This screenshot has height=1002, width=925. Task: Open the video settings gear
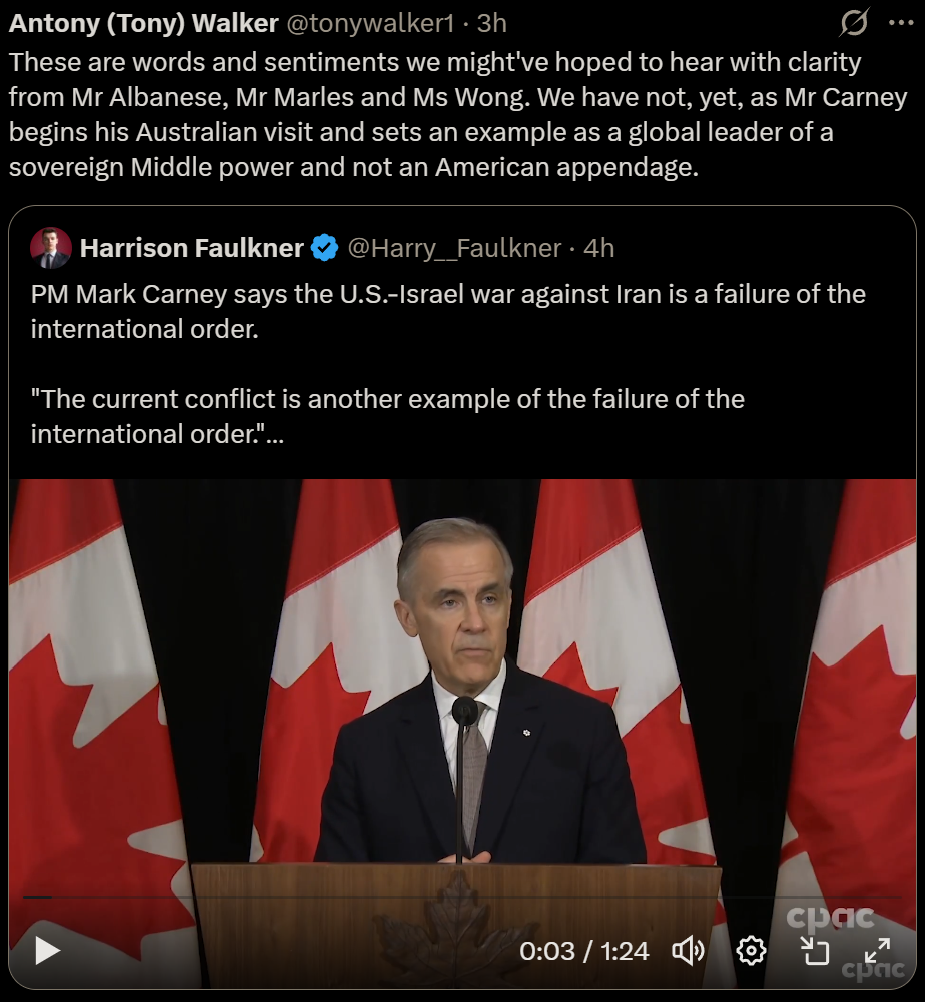[x=751, y=950]
